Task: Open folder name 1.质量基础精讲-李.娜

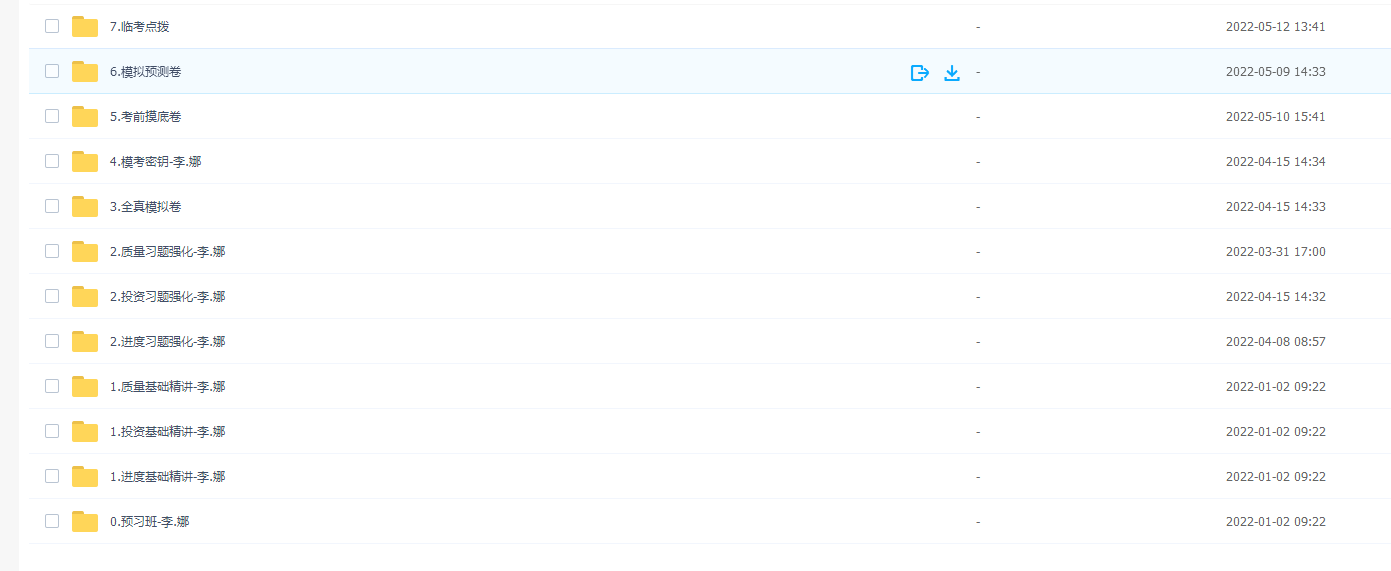Action: coord(167,387)
